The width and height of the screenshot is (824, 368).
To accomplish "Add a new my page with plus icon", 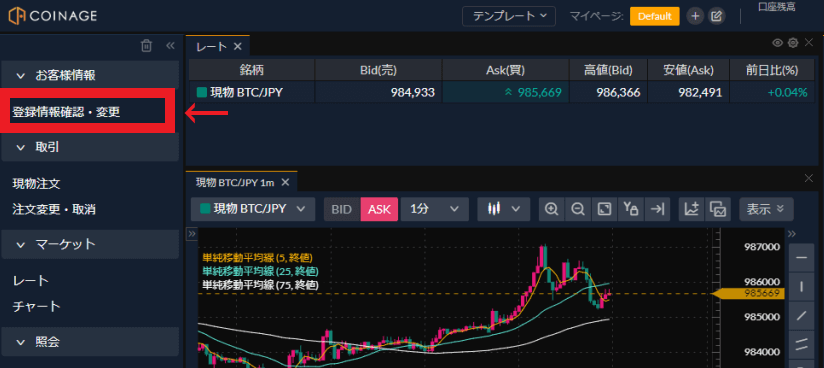I will click(x=695, y=16).
